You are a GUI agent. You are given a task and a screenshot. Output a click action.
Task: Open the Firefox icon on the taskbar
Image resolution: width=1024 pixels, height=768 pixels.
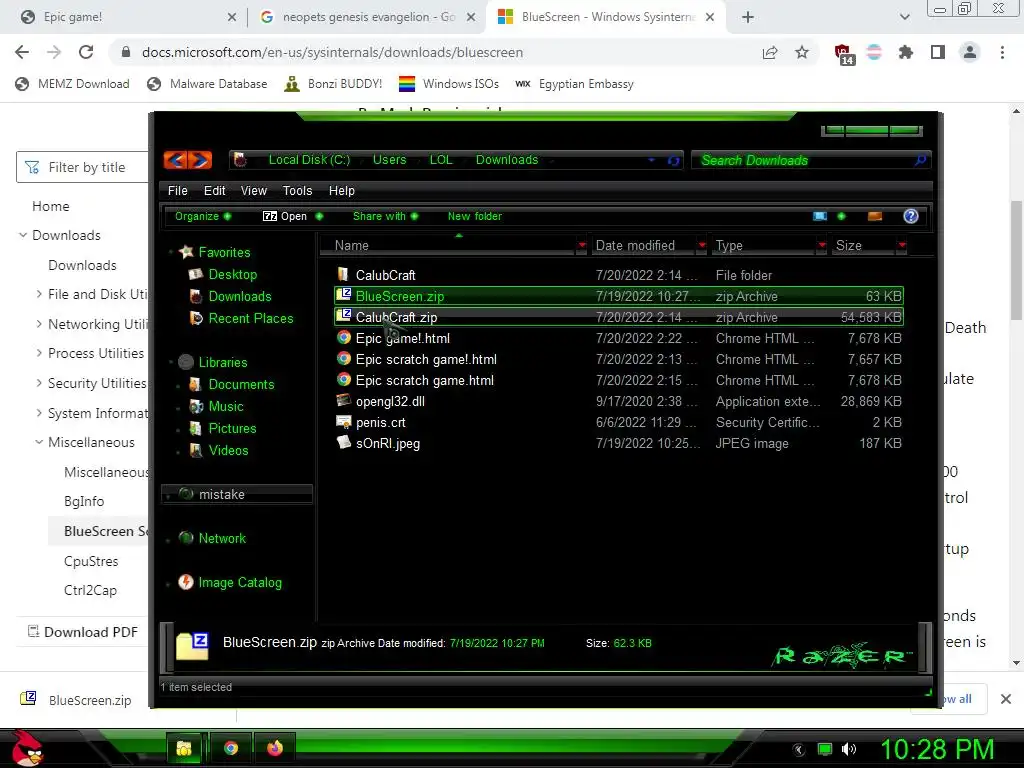point(275,748)
